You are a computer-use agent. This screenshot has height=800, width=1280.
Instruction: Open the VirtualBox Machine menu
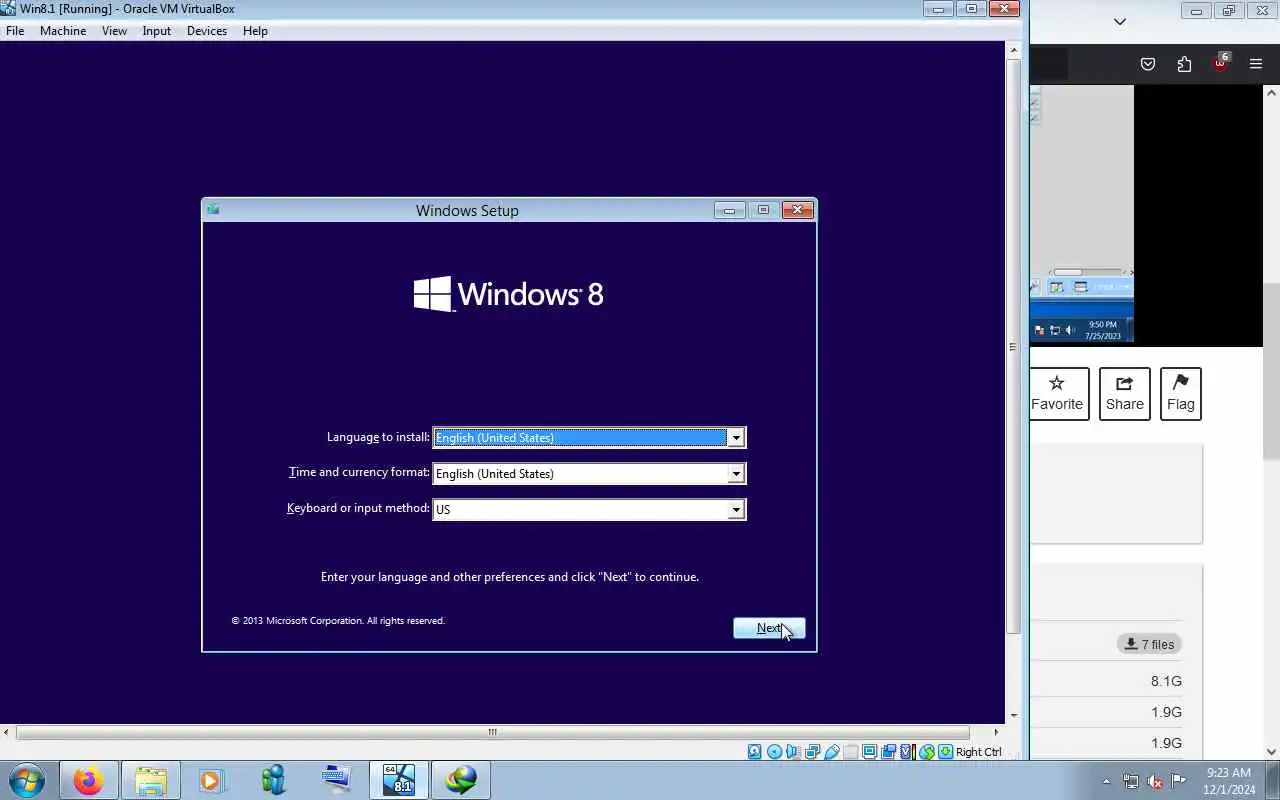pyautogui.click(x=63, y=31)
